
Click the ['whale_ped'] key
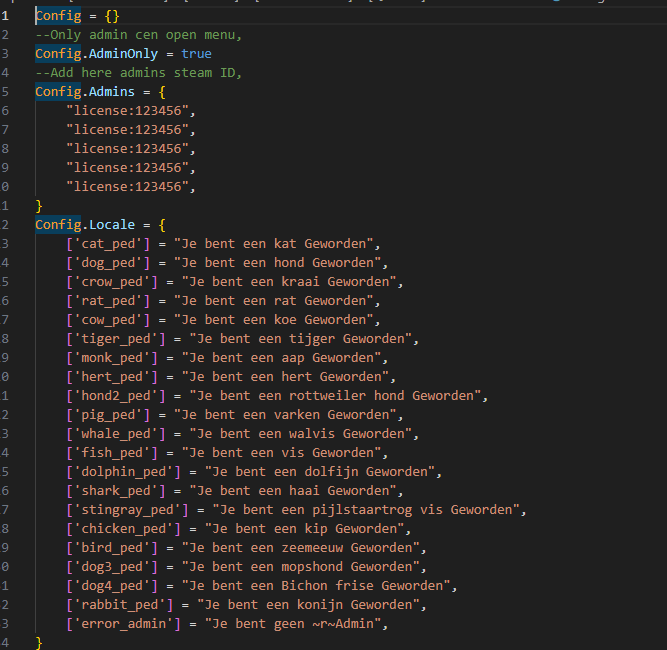pyautogui.click(x=116, y=434)
